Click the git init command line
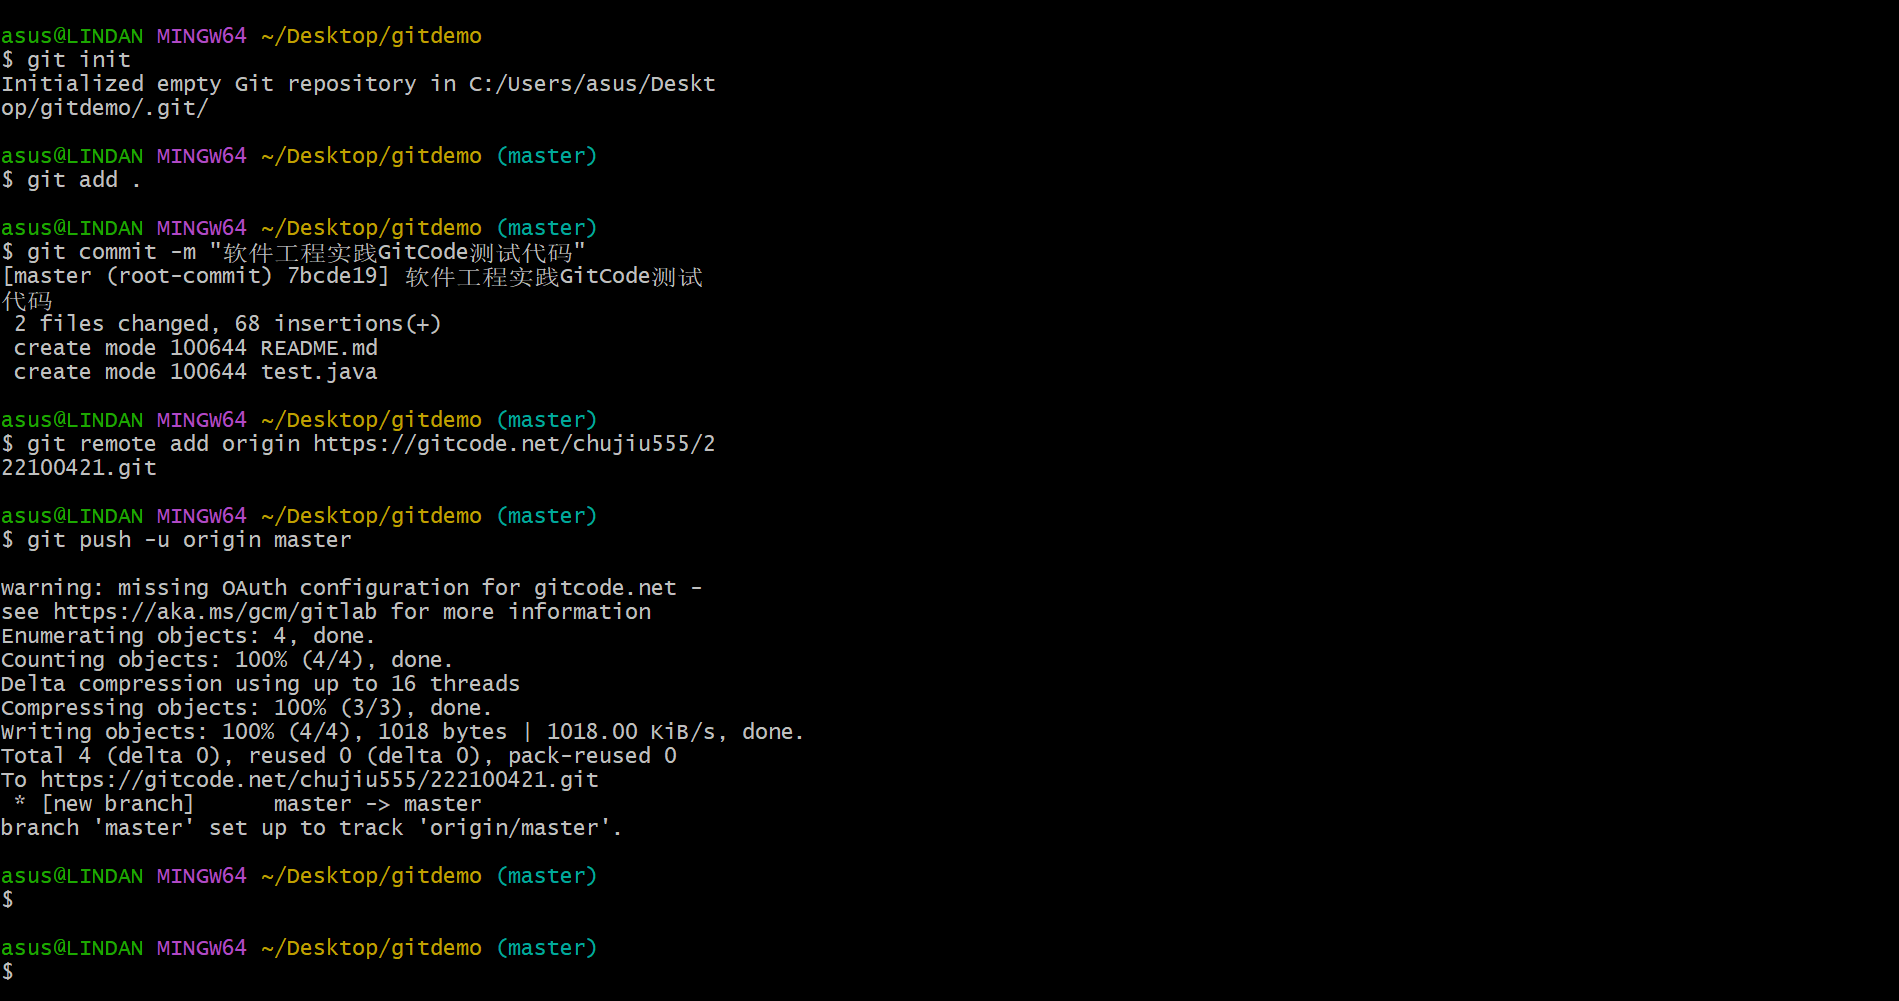This screenshot has height=1001, width=1899. click(66, 60)
